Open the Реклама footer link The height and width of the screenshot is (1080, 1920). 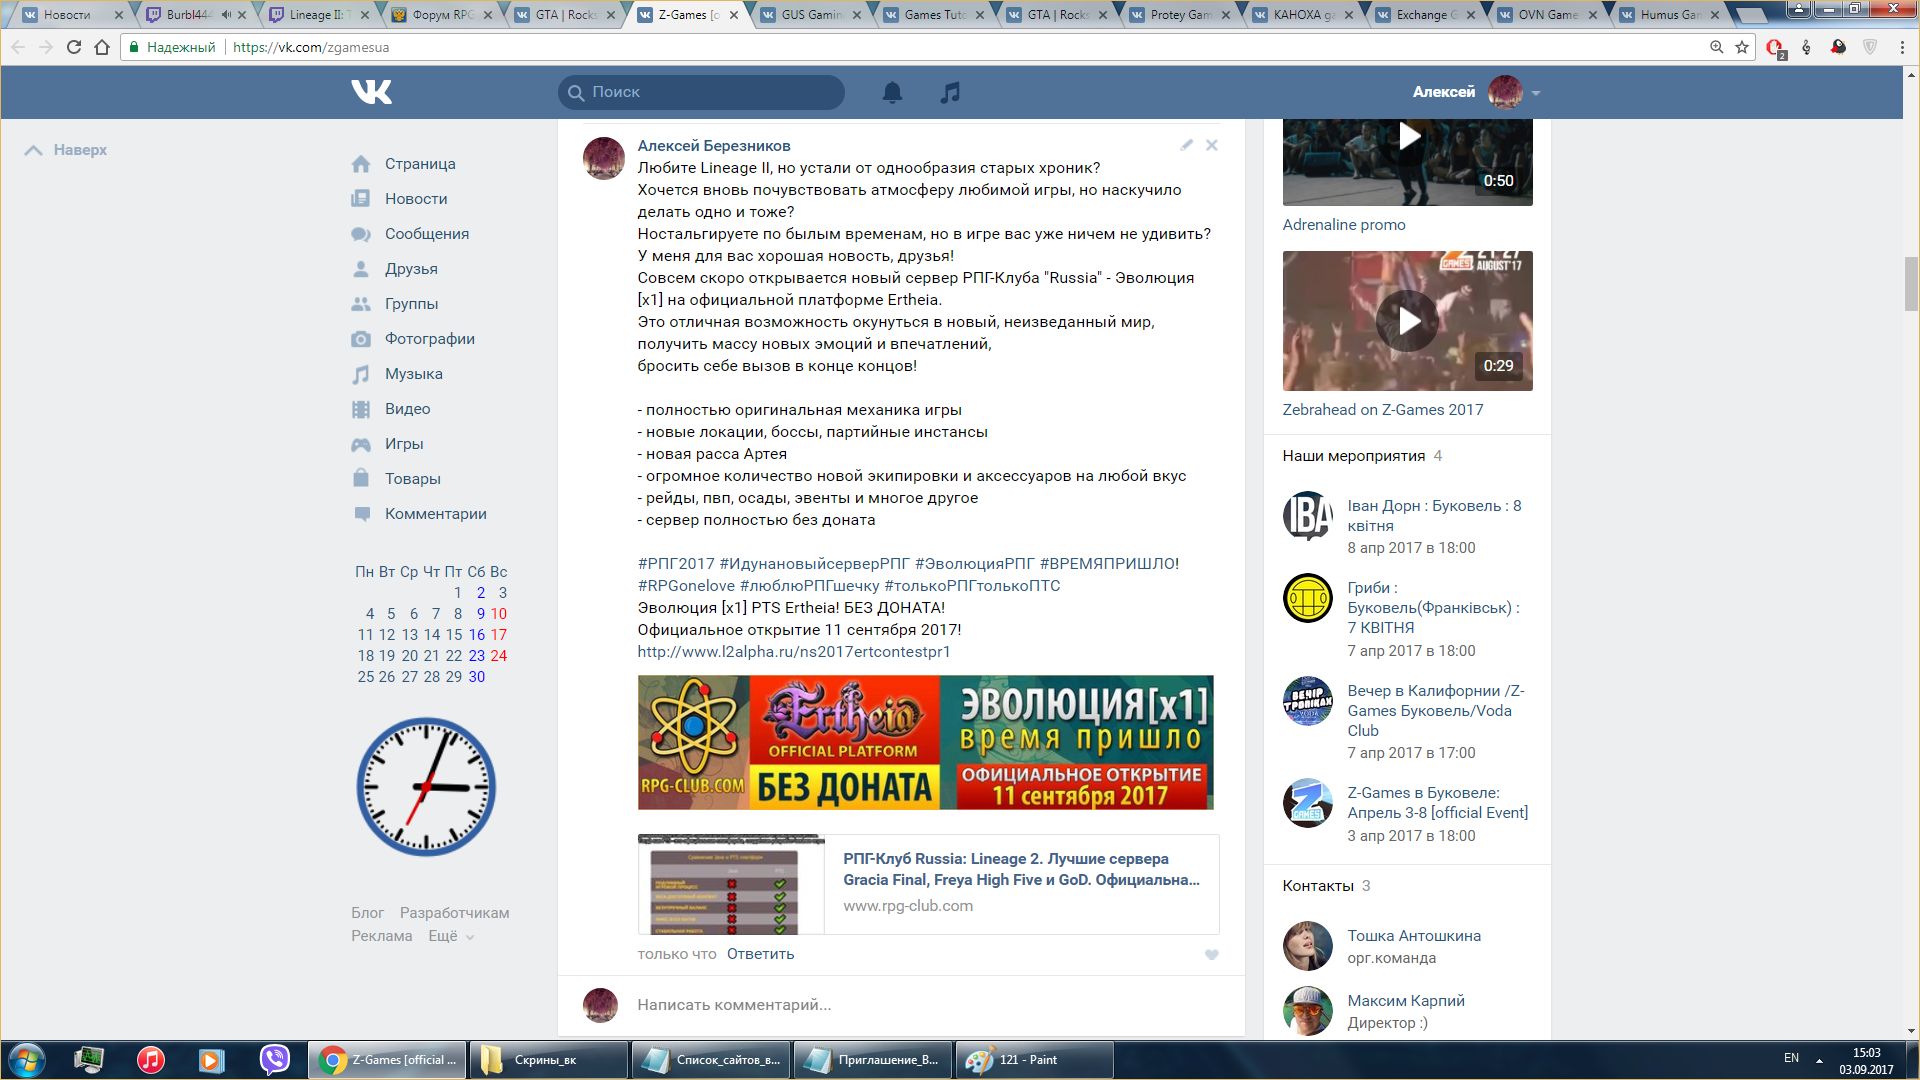coord(381,936)
